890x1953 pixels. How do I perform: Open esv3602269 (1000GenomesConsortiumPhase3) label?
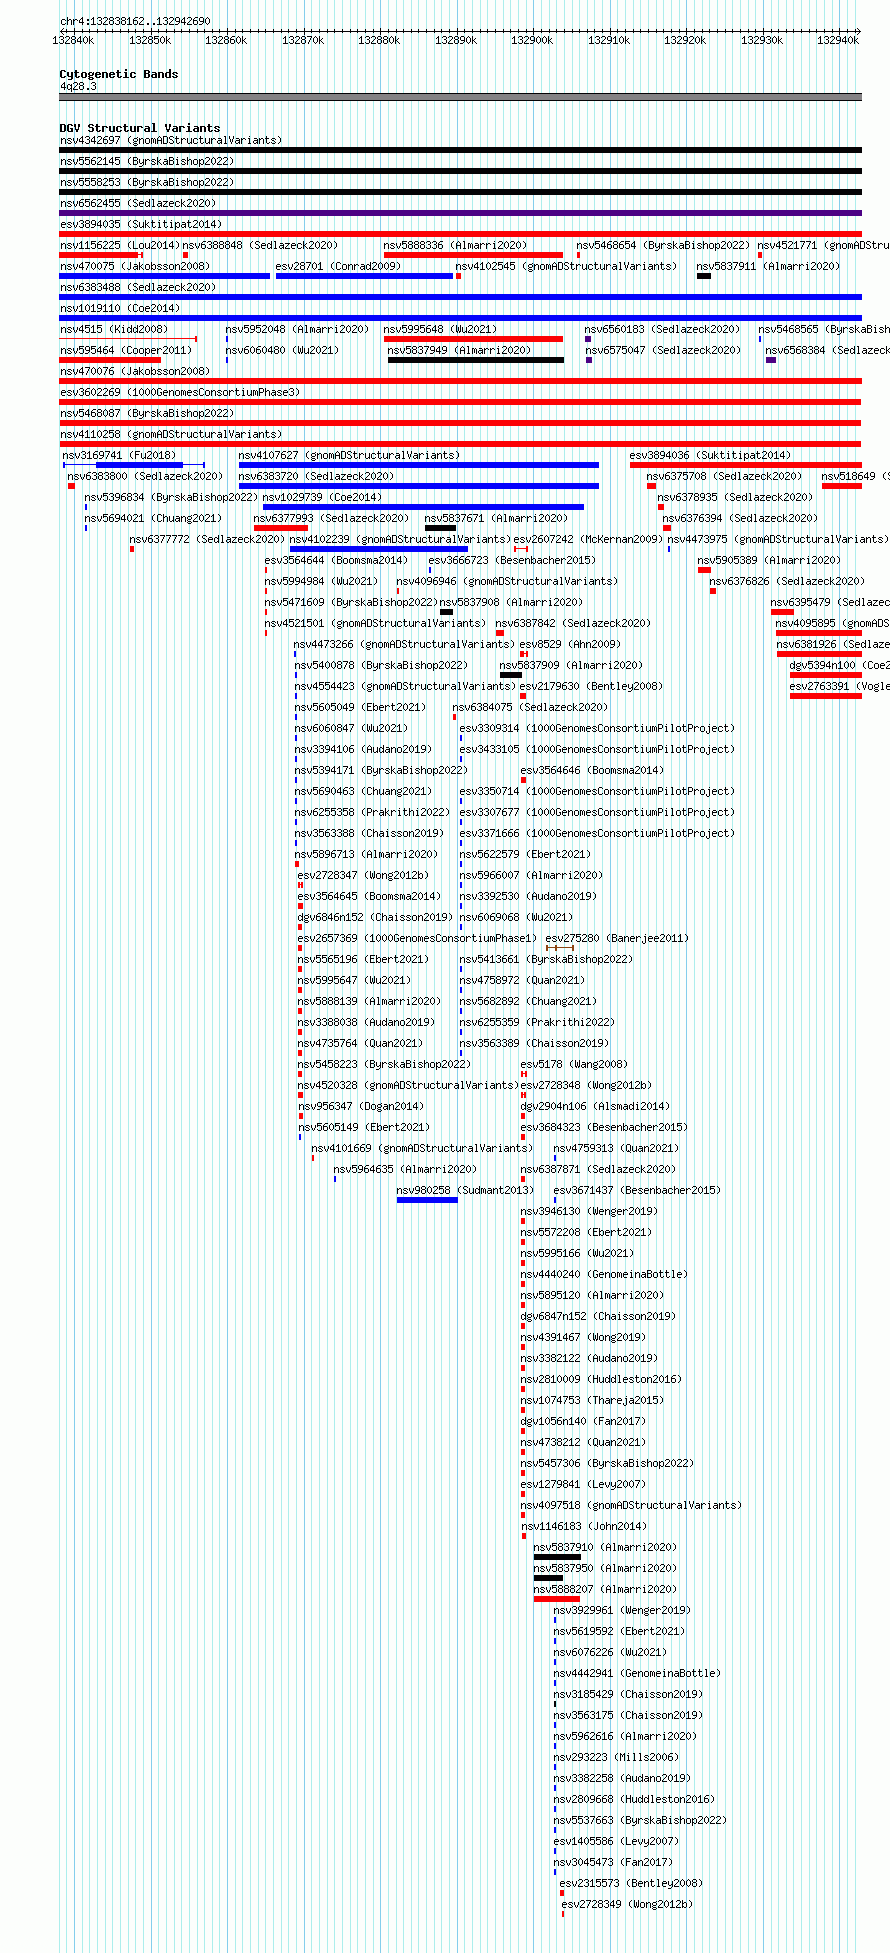(x=179, y=392)
